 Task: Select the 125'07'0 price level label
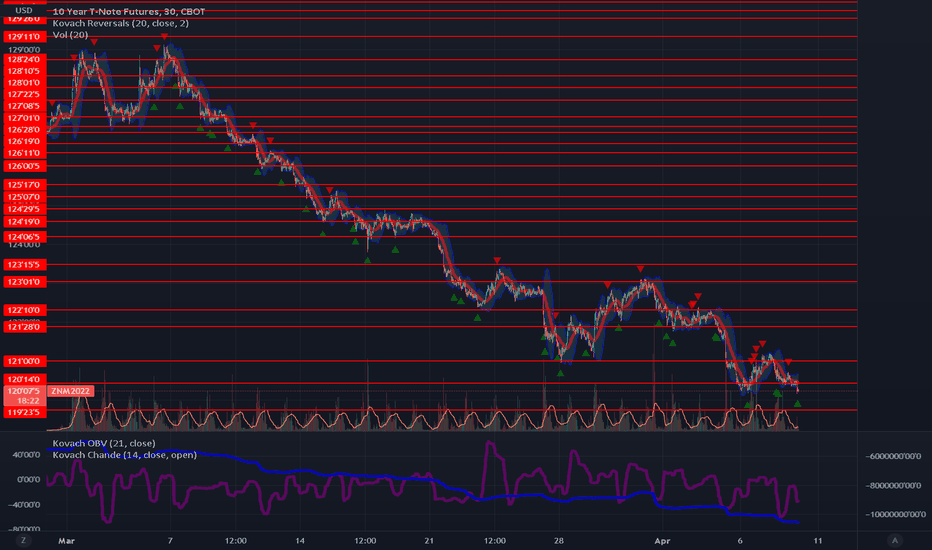24,197
